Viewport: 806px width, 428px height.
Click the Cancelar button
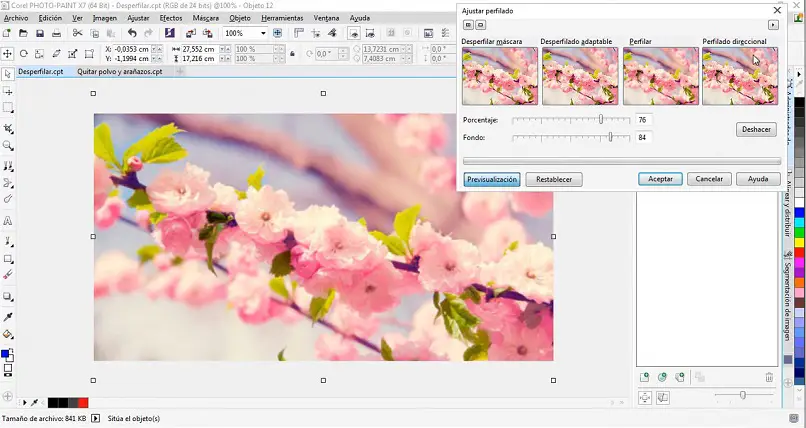(x=709, y=179)
